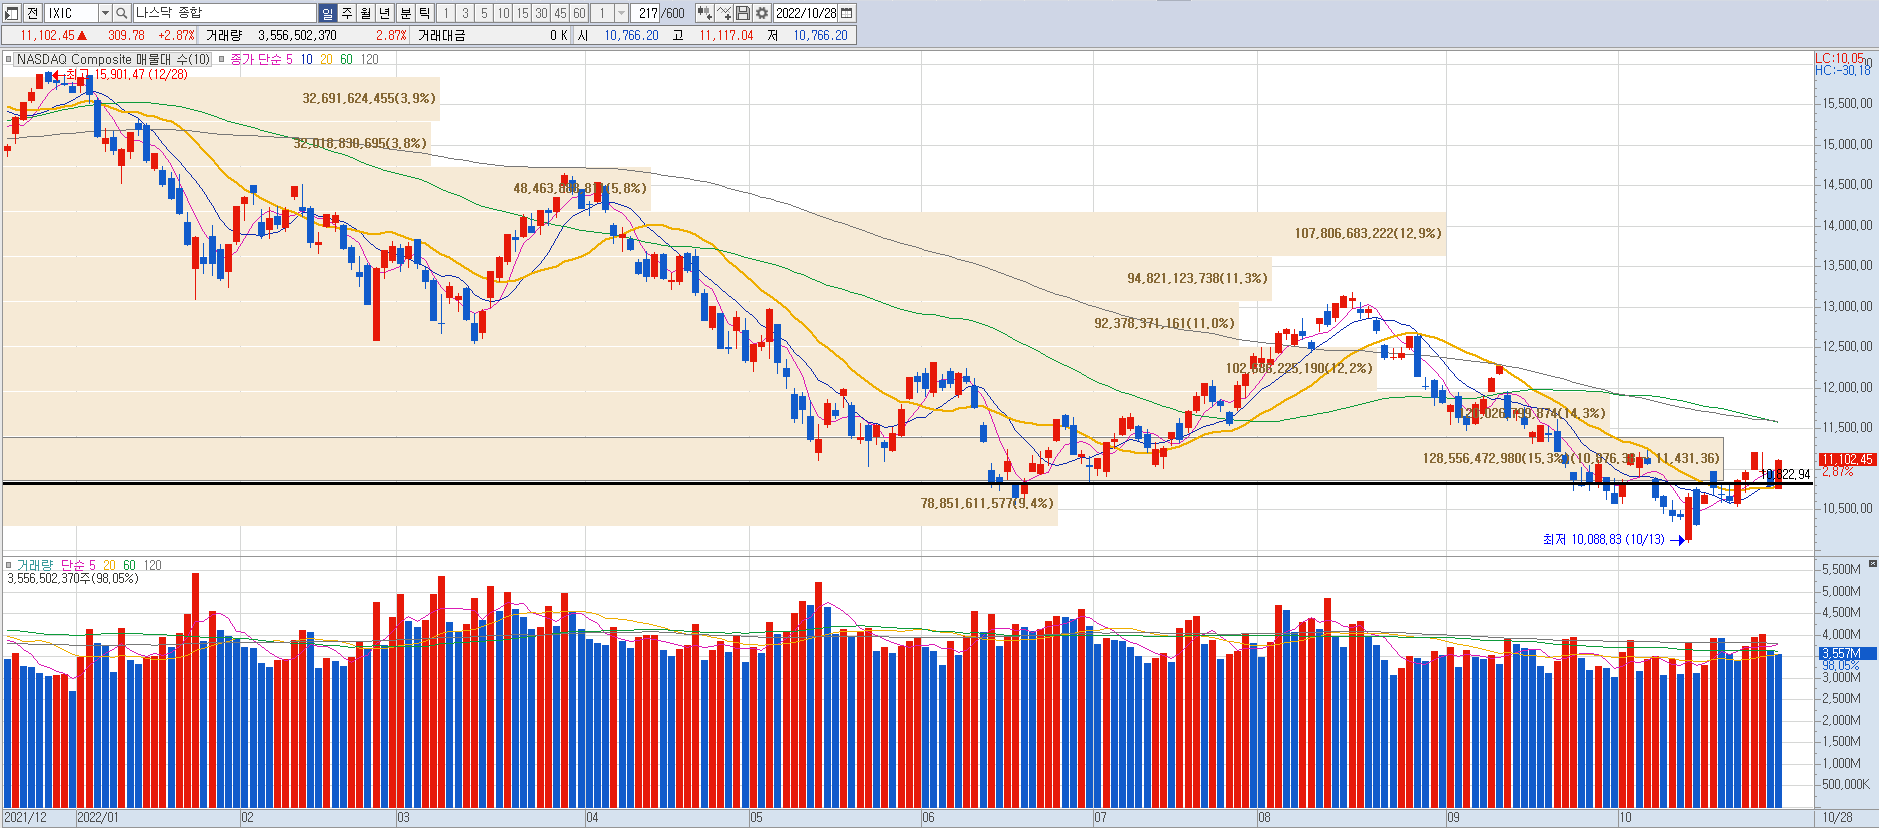Switch to 틱 (tick) chart period
The image size is (1879, 828).
(x=424, y=13)
